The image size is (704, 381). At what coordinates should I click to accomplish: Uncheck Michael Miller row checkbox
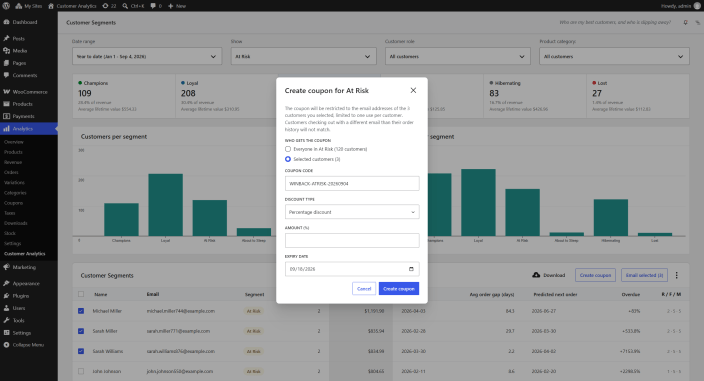(81, 311)
